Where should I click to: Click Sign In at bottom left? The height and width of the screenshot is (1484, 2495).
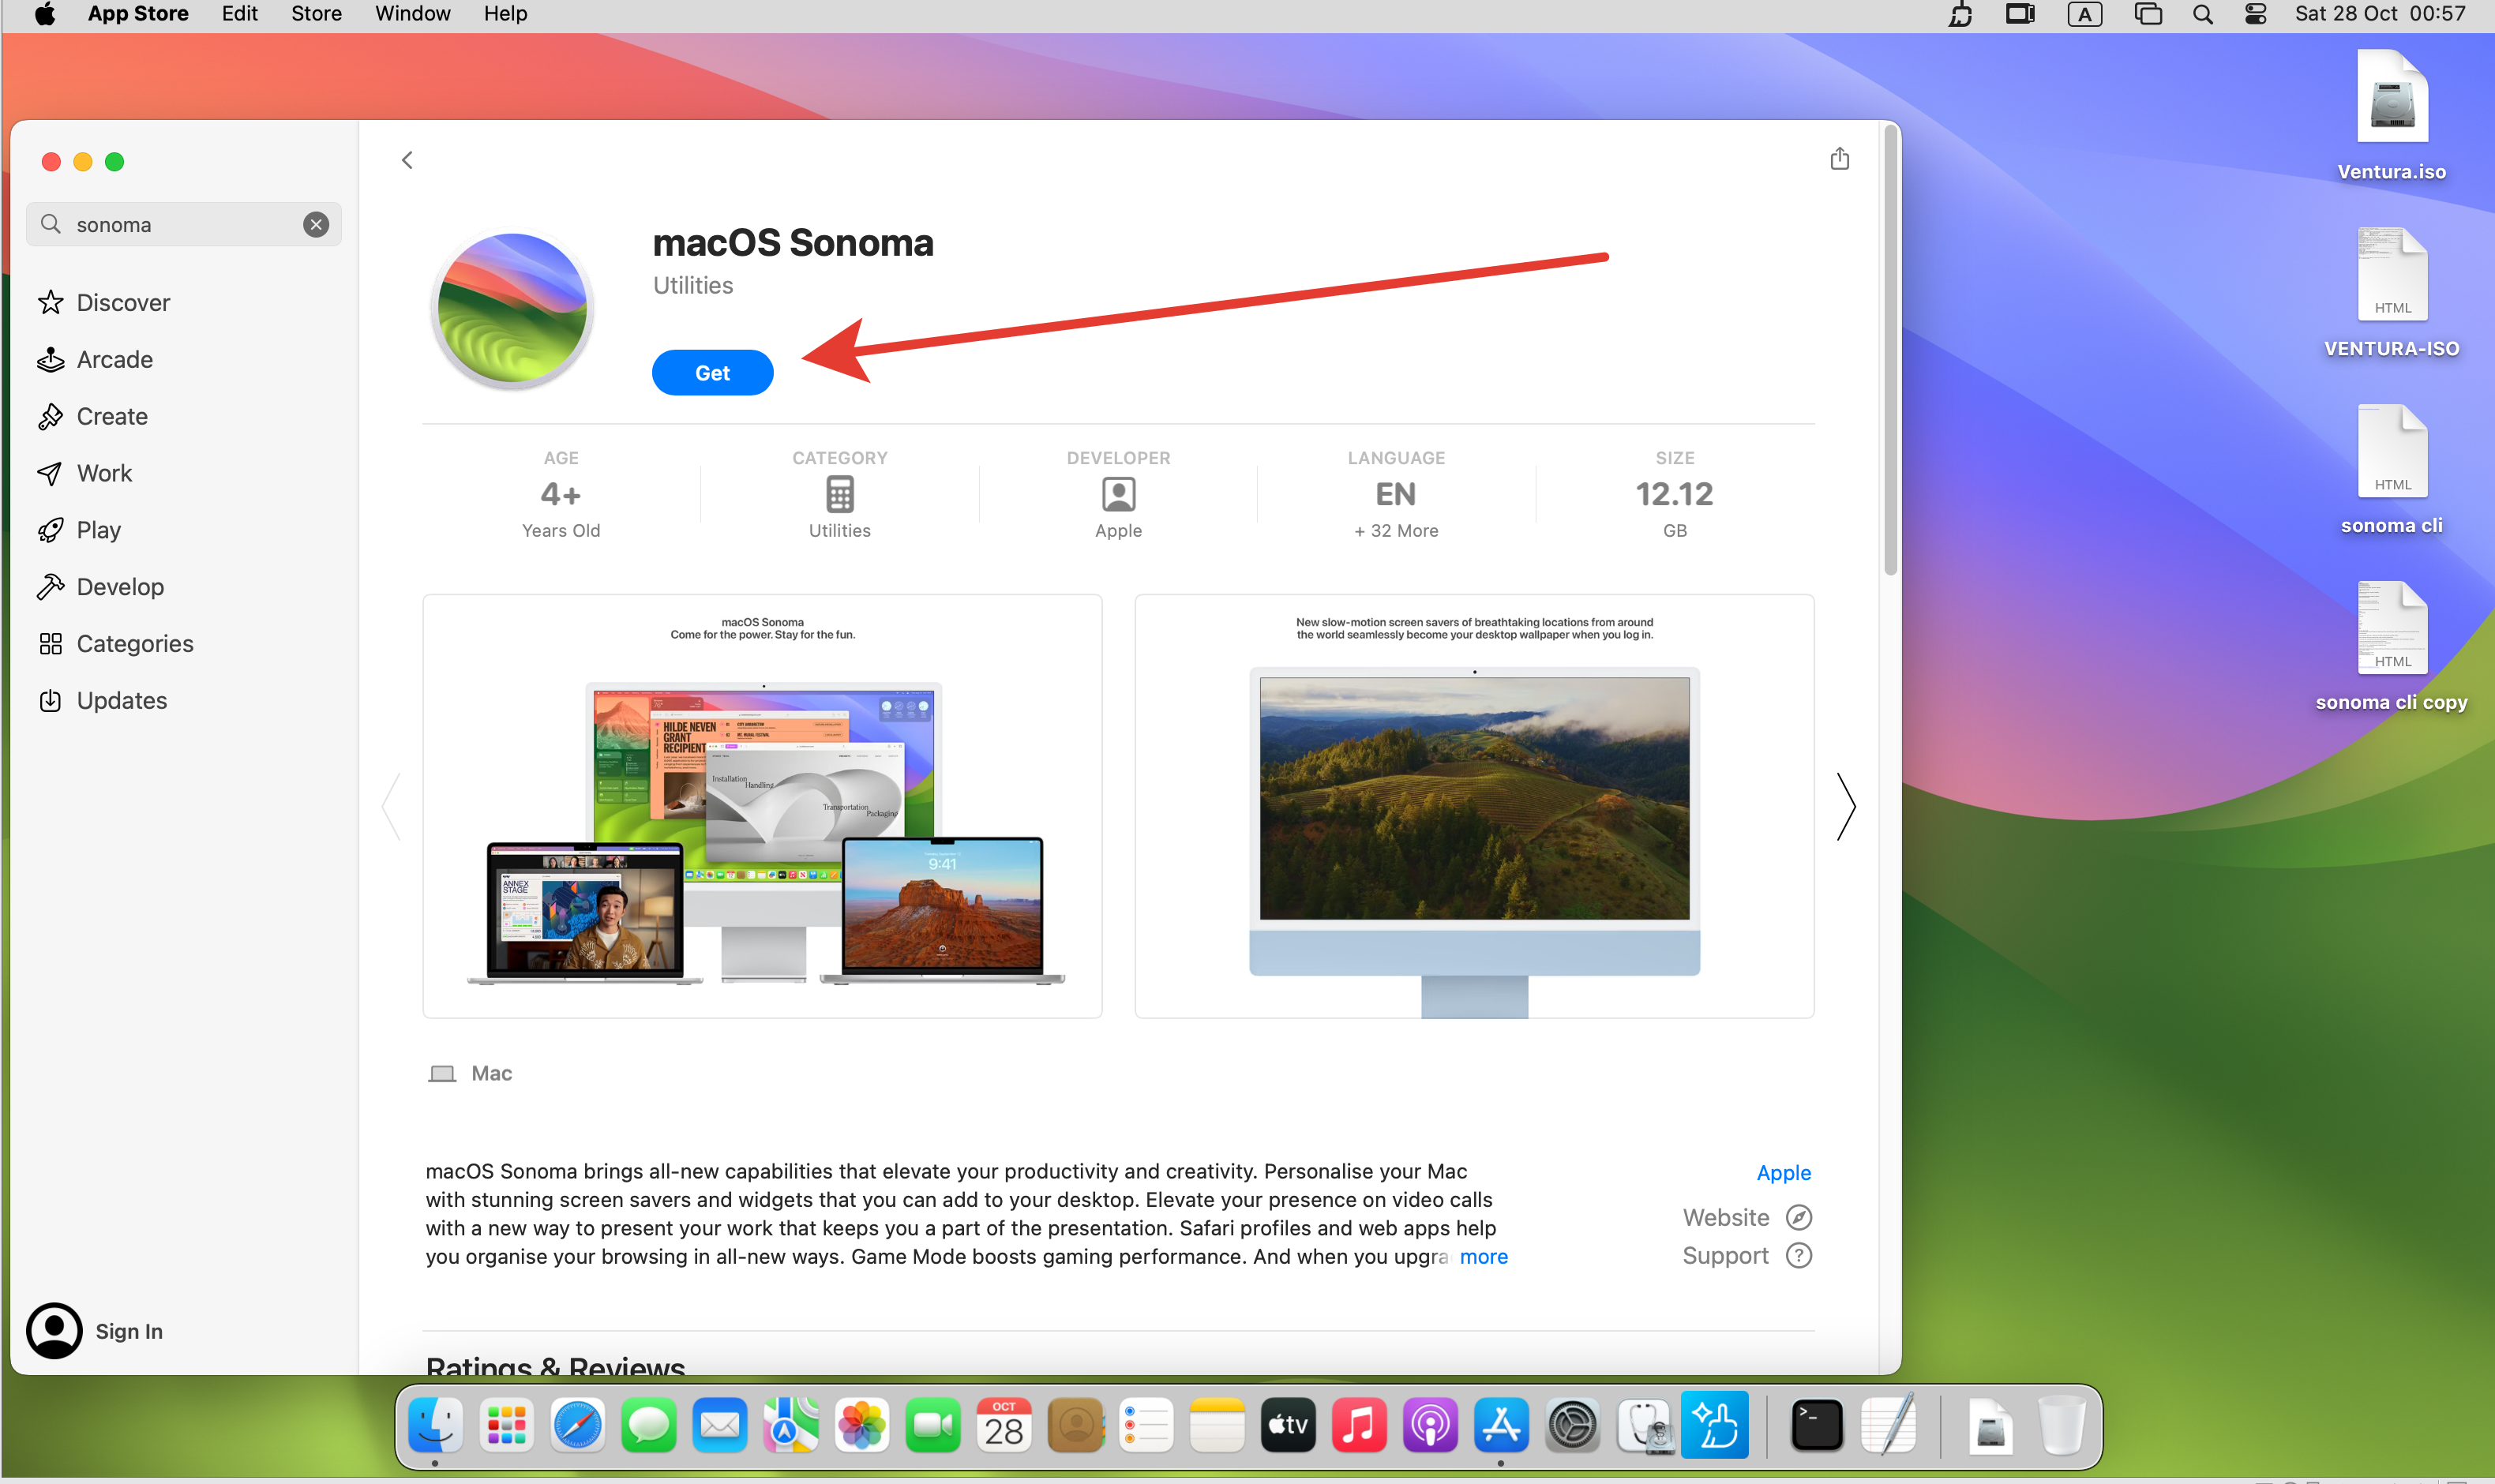(x=129, y=1332)
